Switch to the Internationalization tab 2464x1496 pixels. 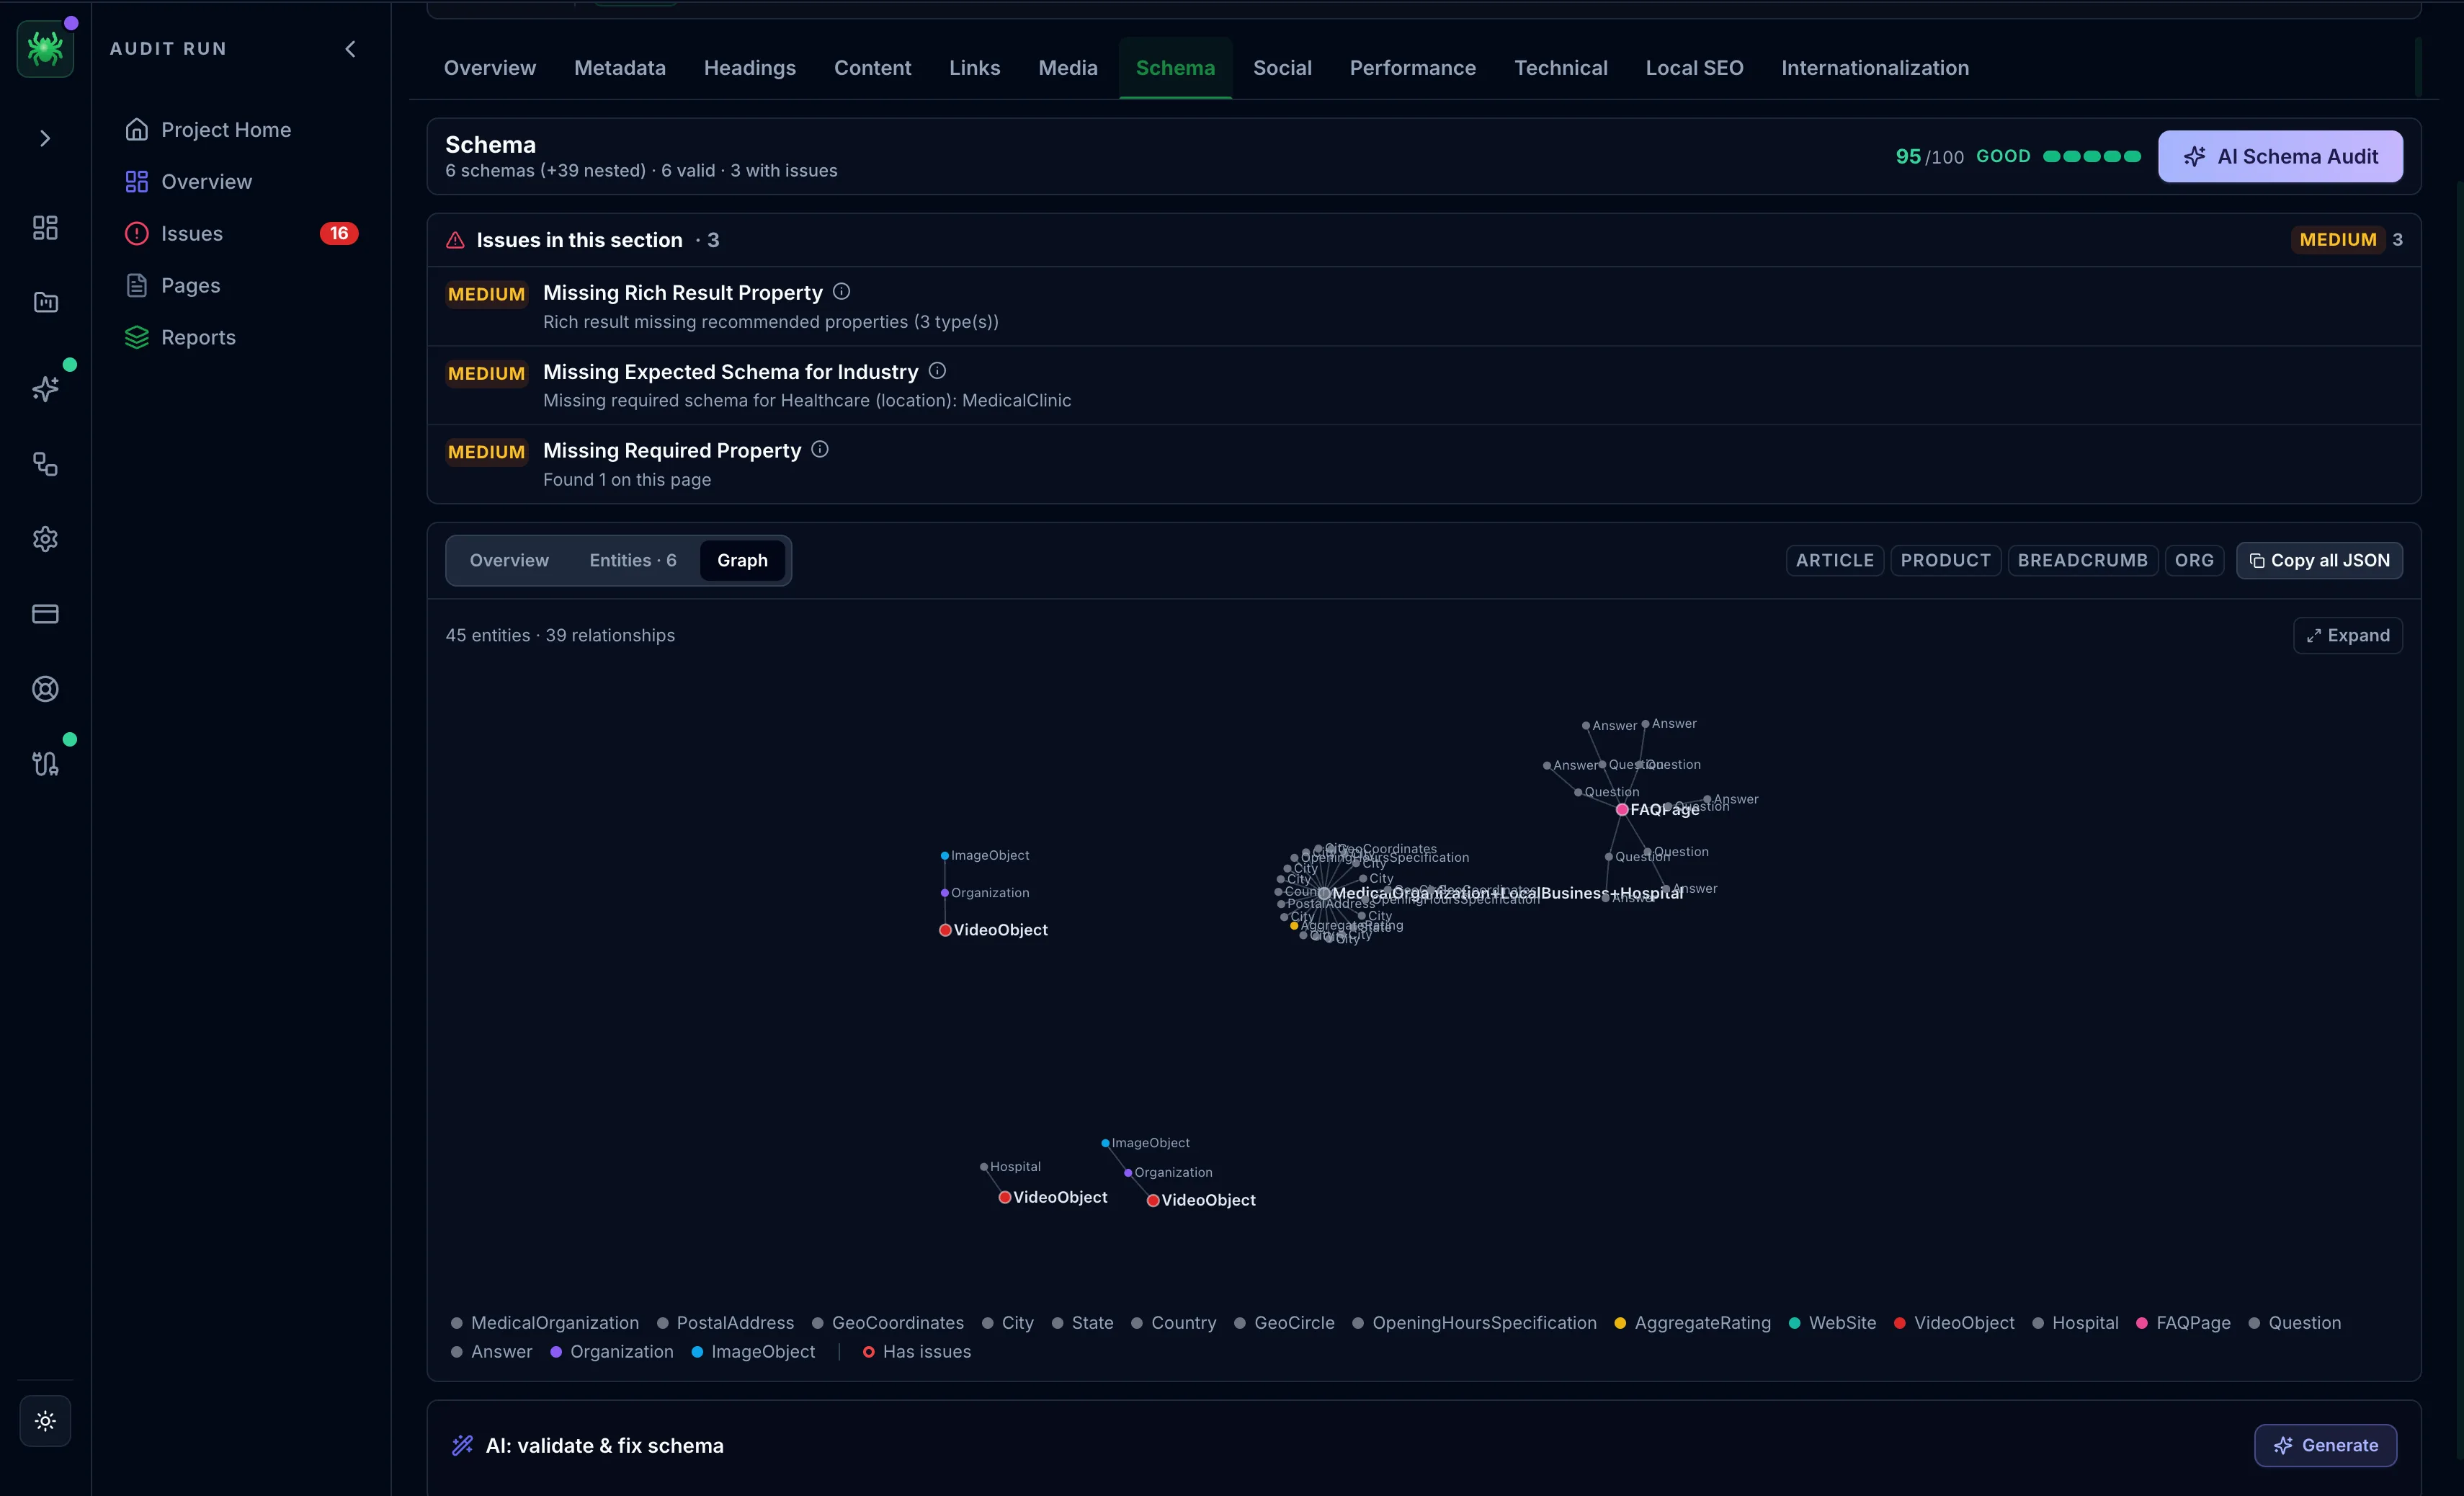click(x=1875, y=68)
